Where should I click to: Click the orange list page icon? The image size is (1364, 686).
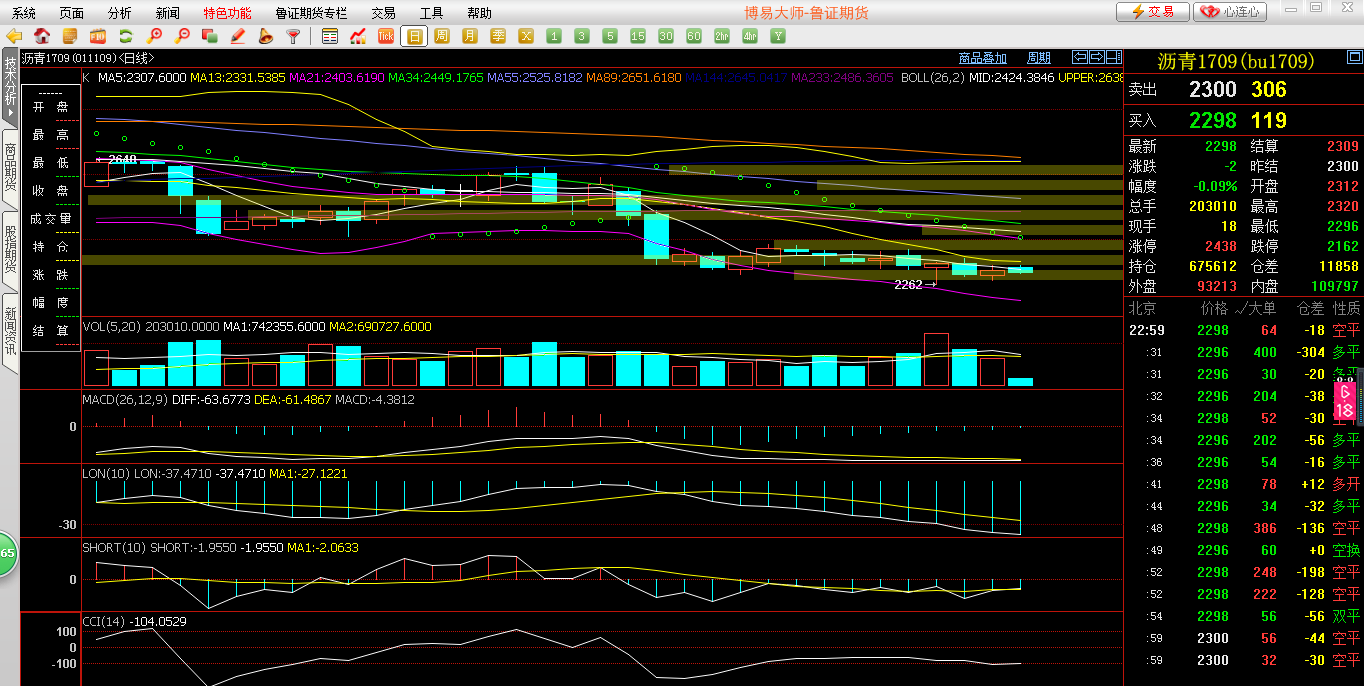point(71,36)
